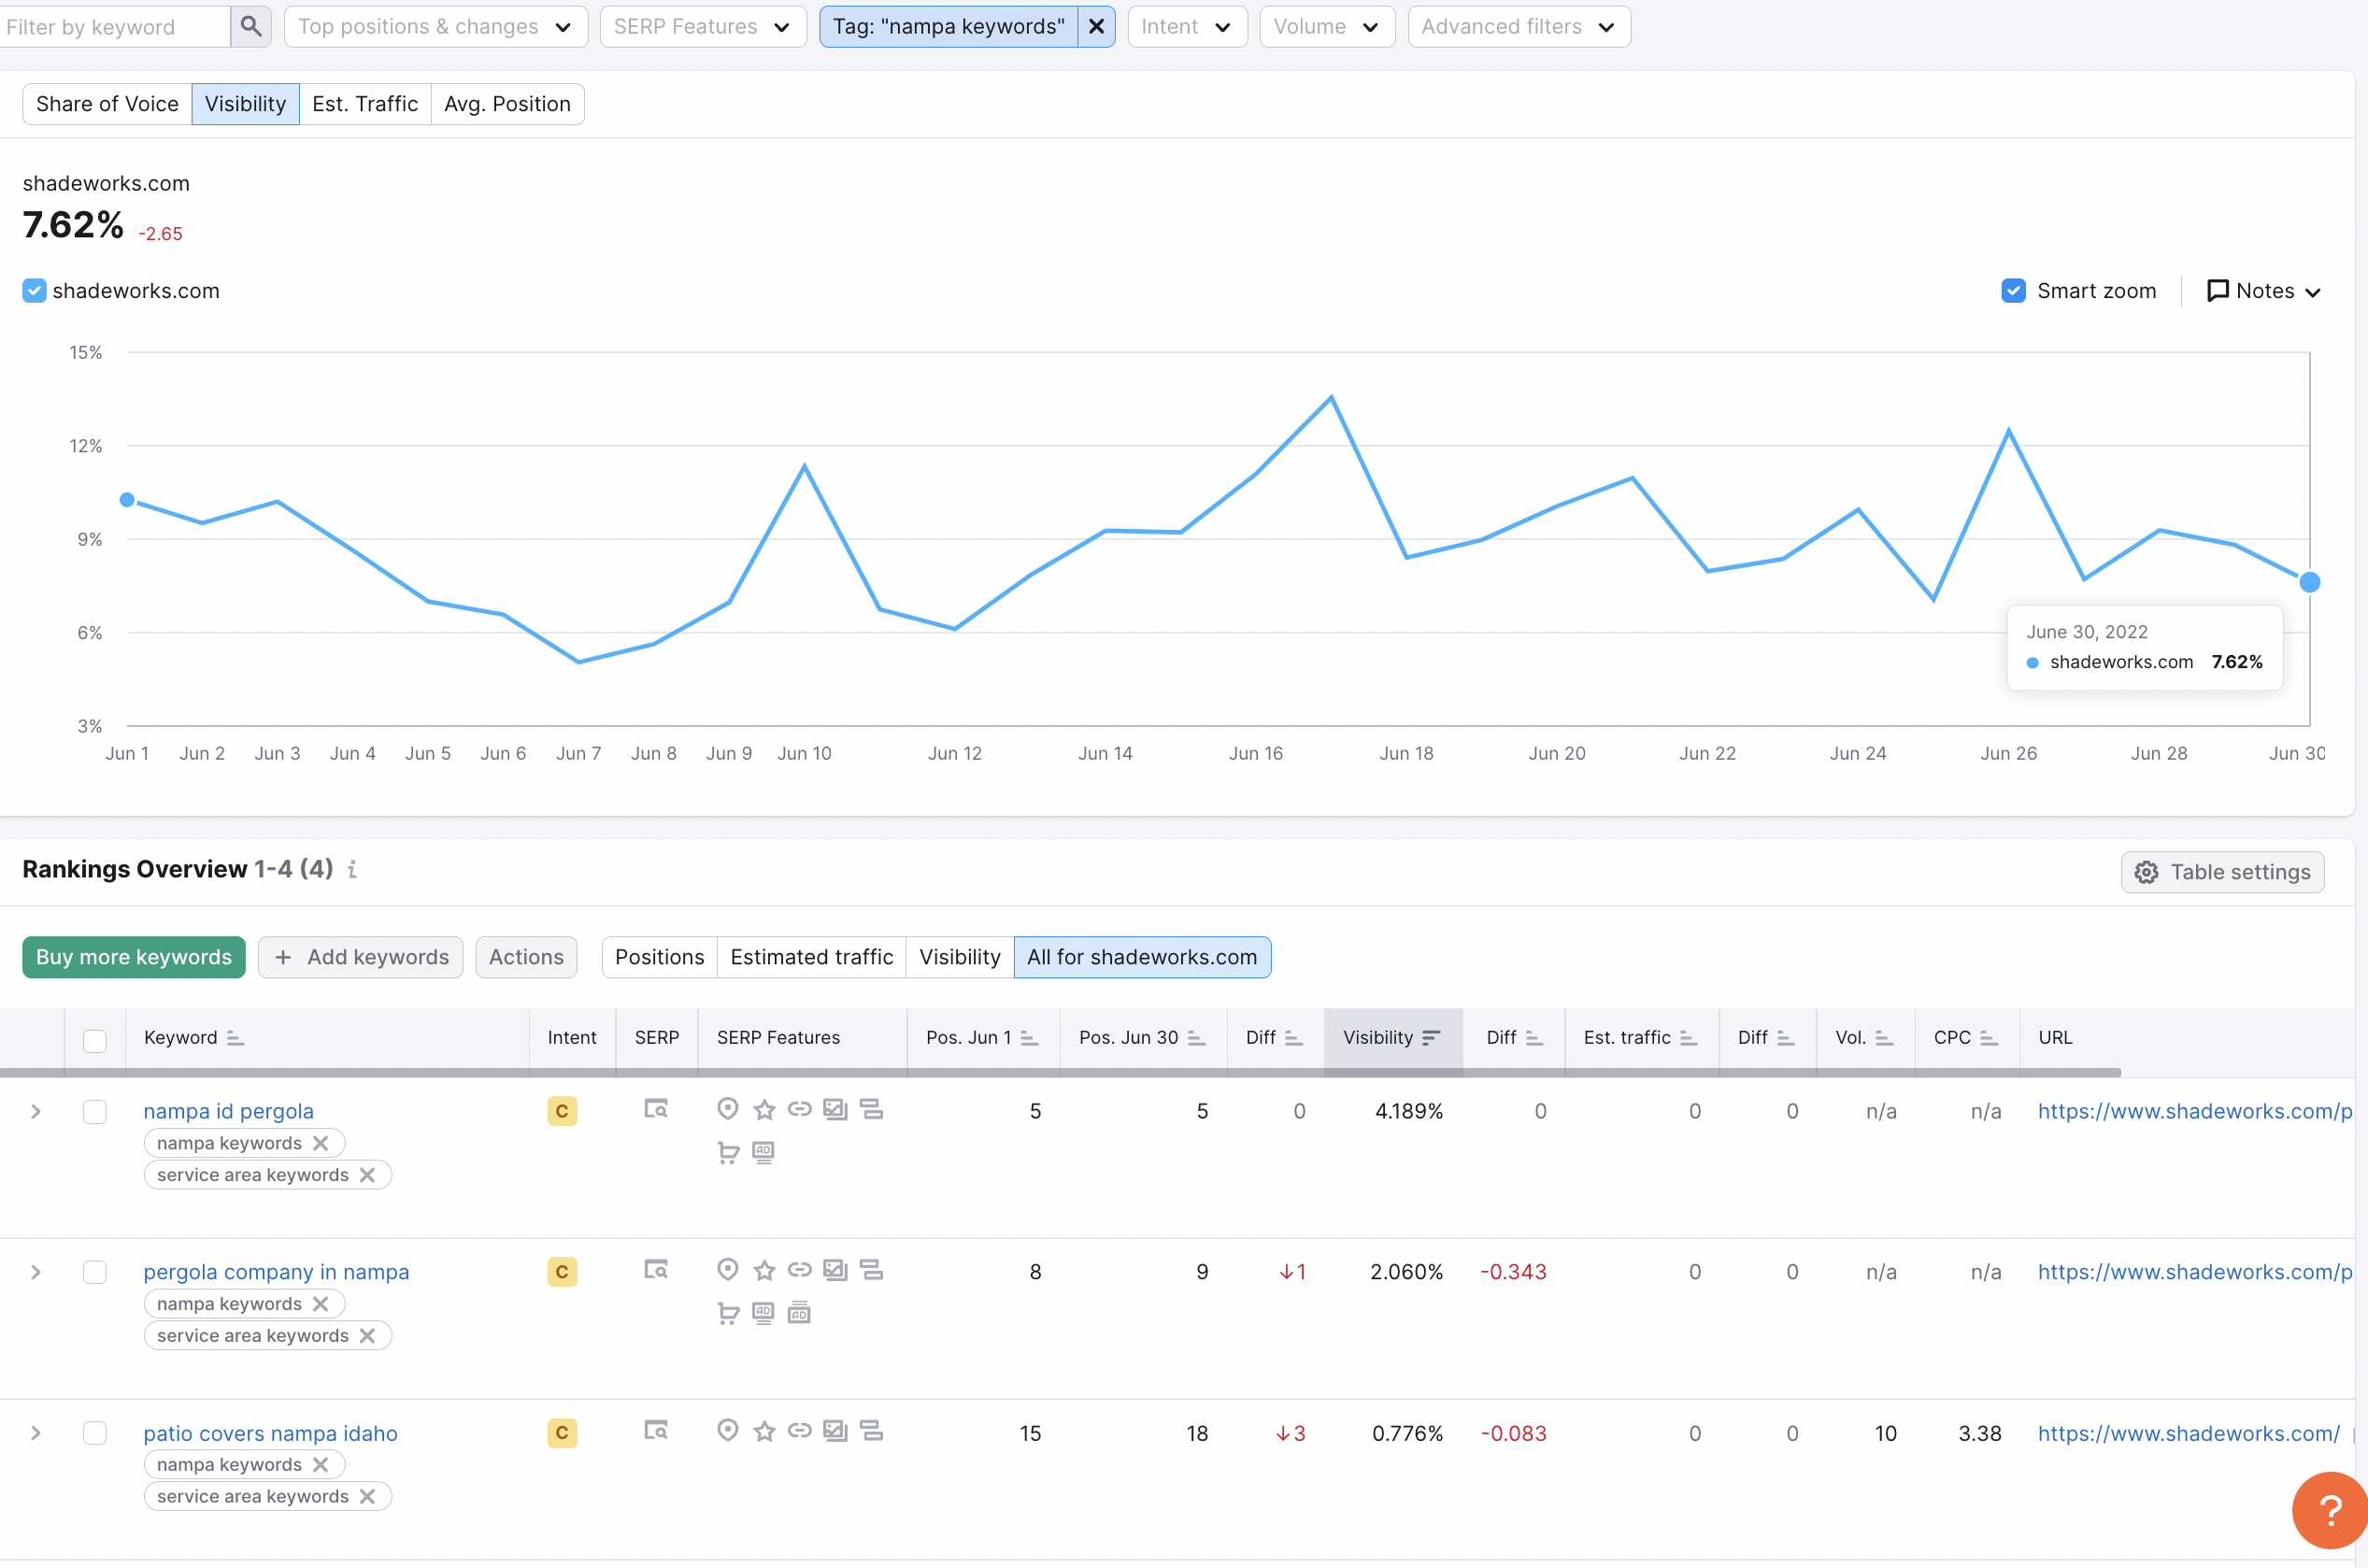Open the help question mark bubble
This screenshot has width=2368, height=1568.
pyautogui.click(x=2331, y=1510)
